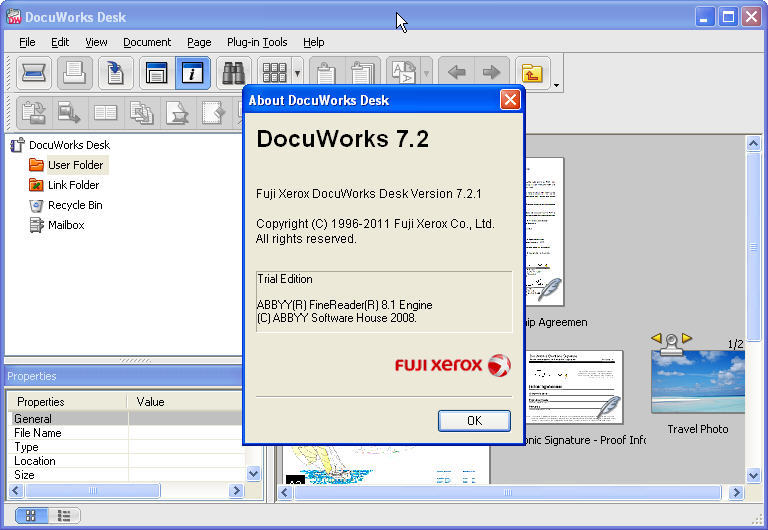Open the File menu

point(27,42)
